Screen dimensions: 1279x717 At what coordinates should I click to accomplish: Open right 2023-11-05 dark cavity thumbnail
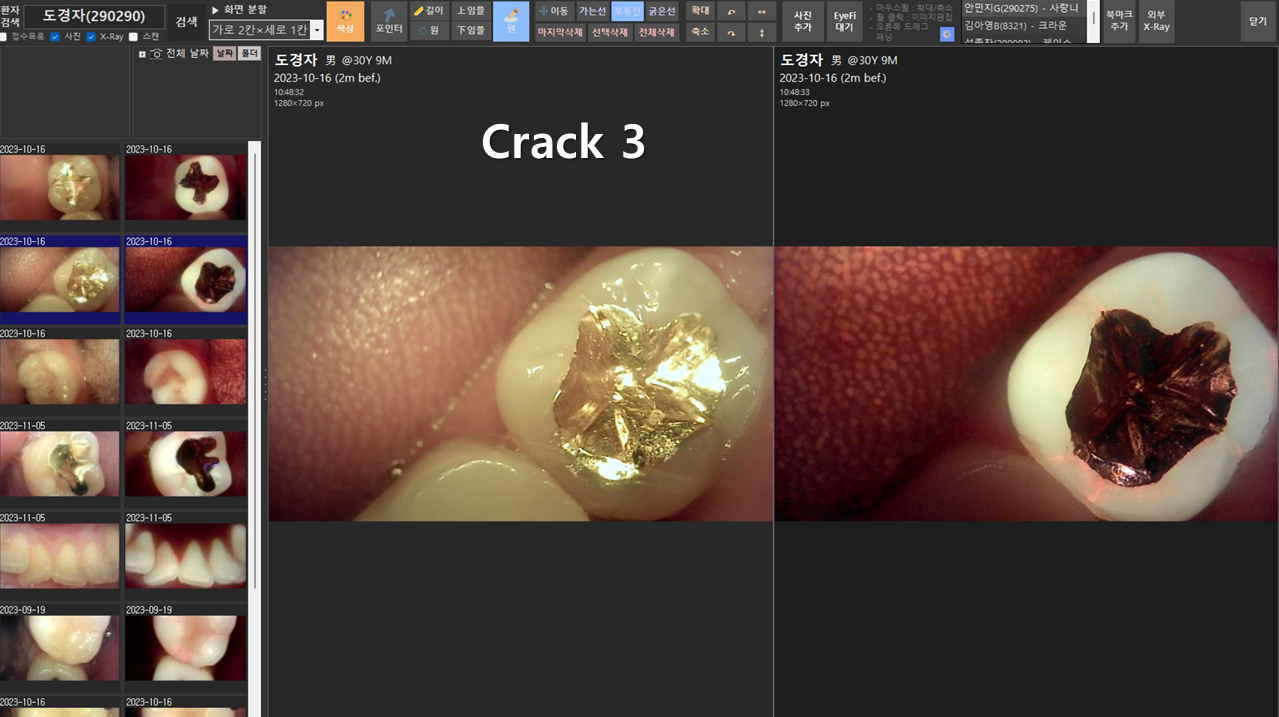tap(186, 463)
